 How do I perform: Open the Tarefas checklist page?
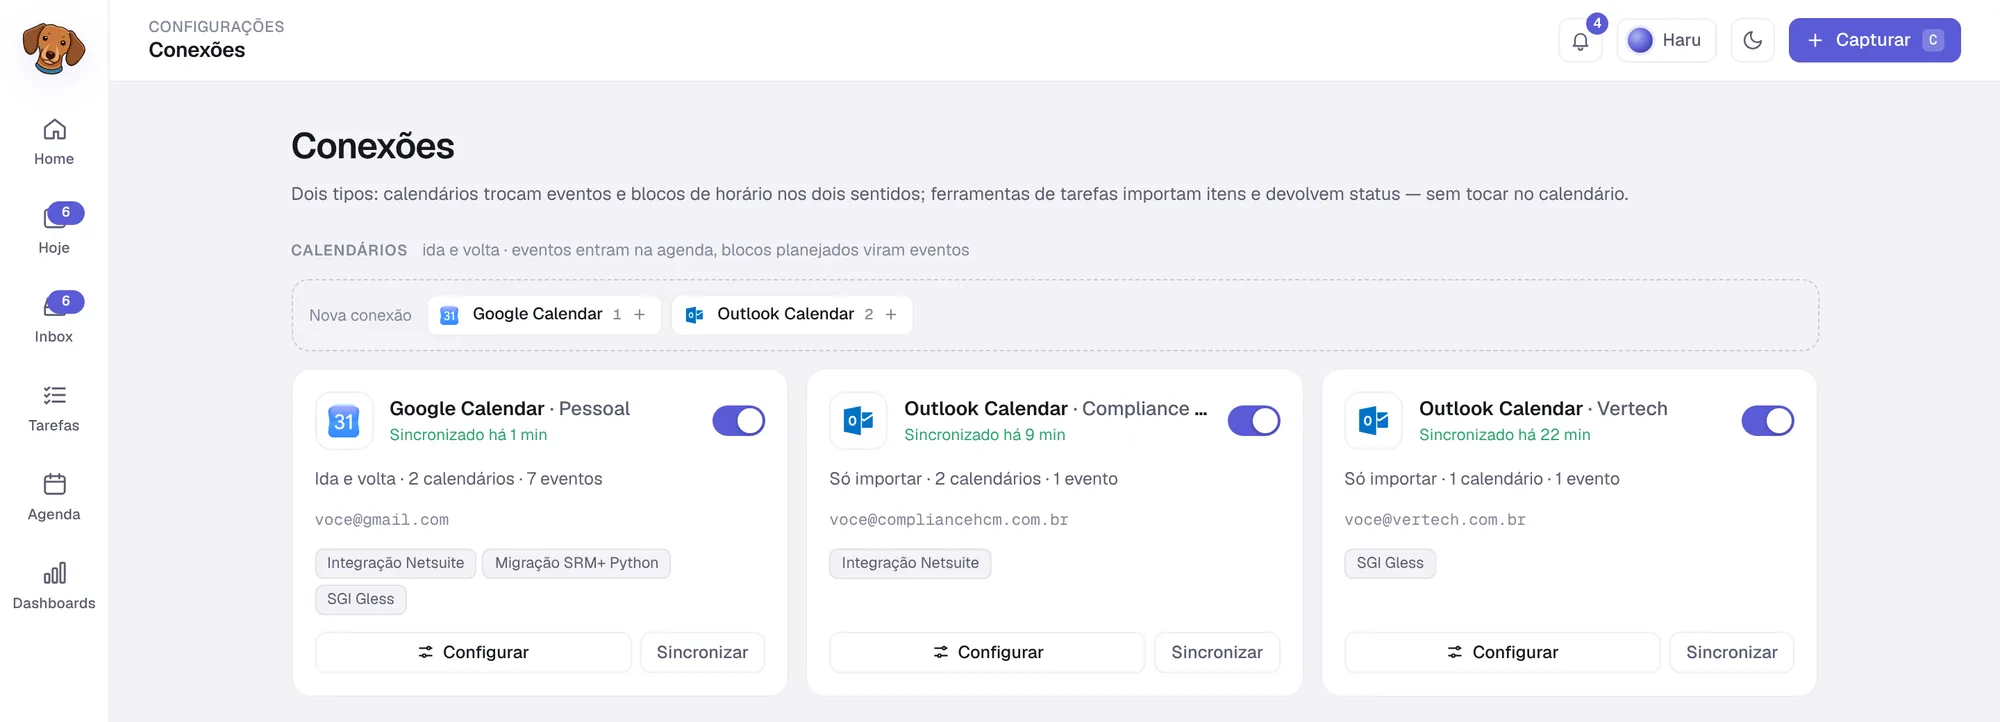(54, 408)
